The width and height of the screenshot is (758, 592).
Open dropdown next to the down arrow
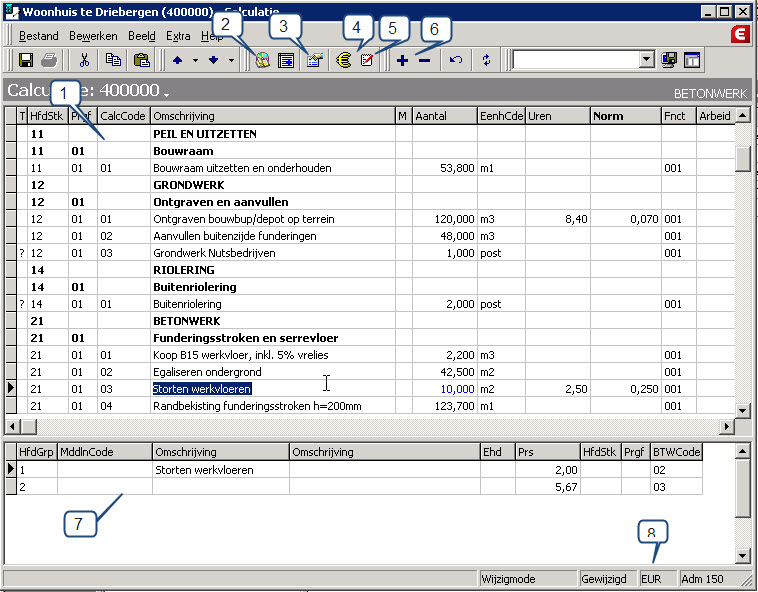click(x=232, y=61)
